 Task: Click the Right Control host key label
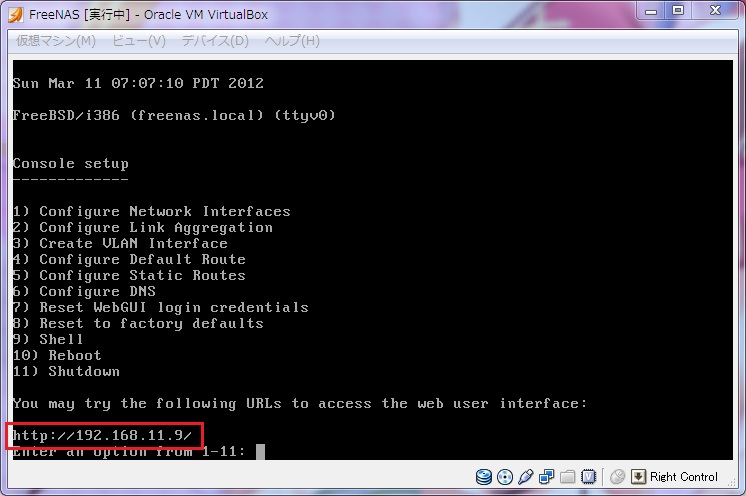point(684,477)
